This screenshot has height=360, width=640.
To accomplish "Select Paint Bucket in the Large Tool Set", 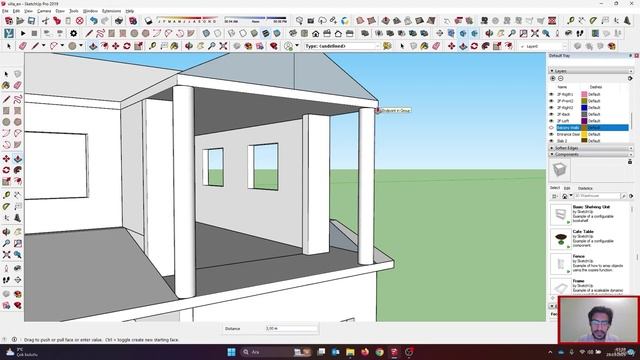I will pyautogui.click(x=6, y=85).
